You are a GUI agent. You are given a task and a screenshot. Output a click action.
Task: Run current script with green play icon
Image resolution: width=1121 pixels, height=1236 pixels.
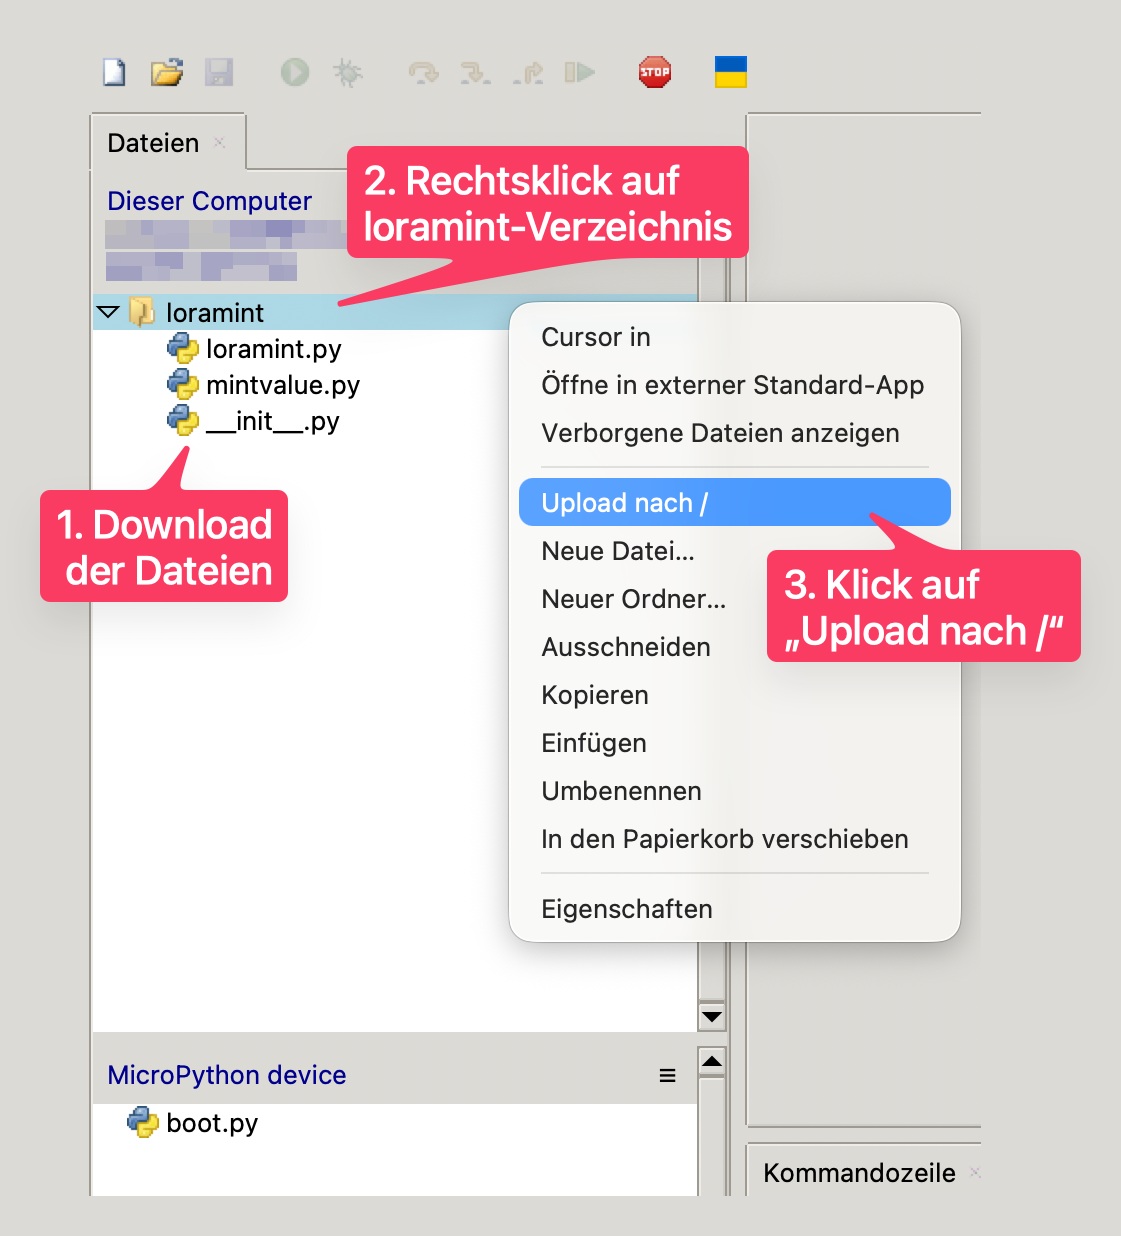pos(295,72)
